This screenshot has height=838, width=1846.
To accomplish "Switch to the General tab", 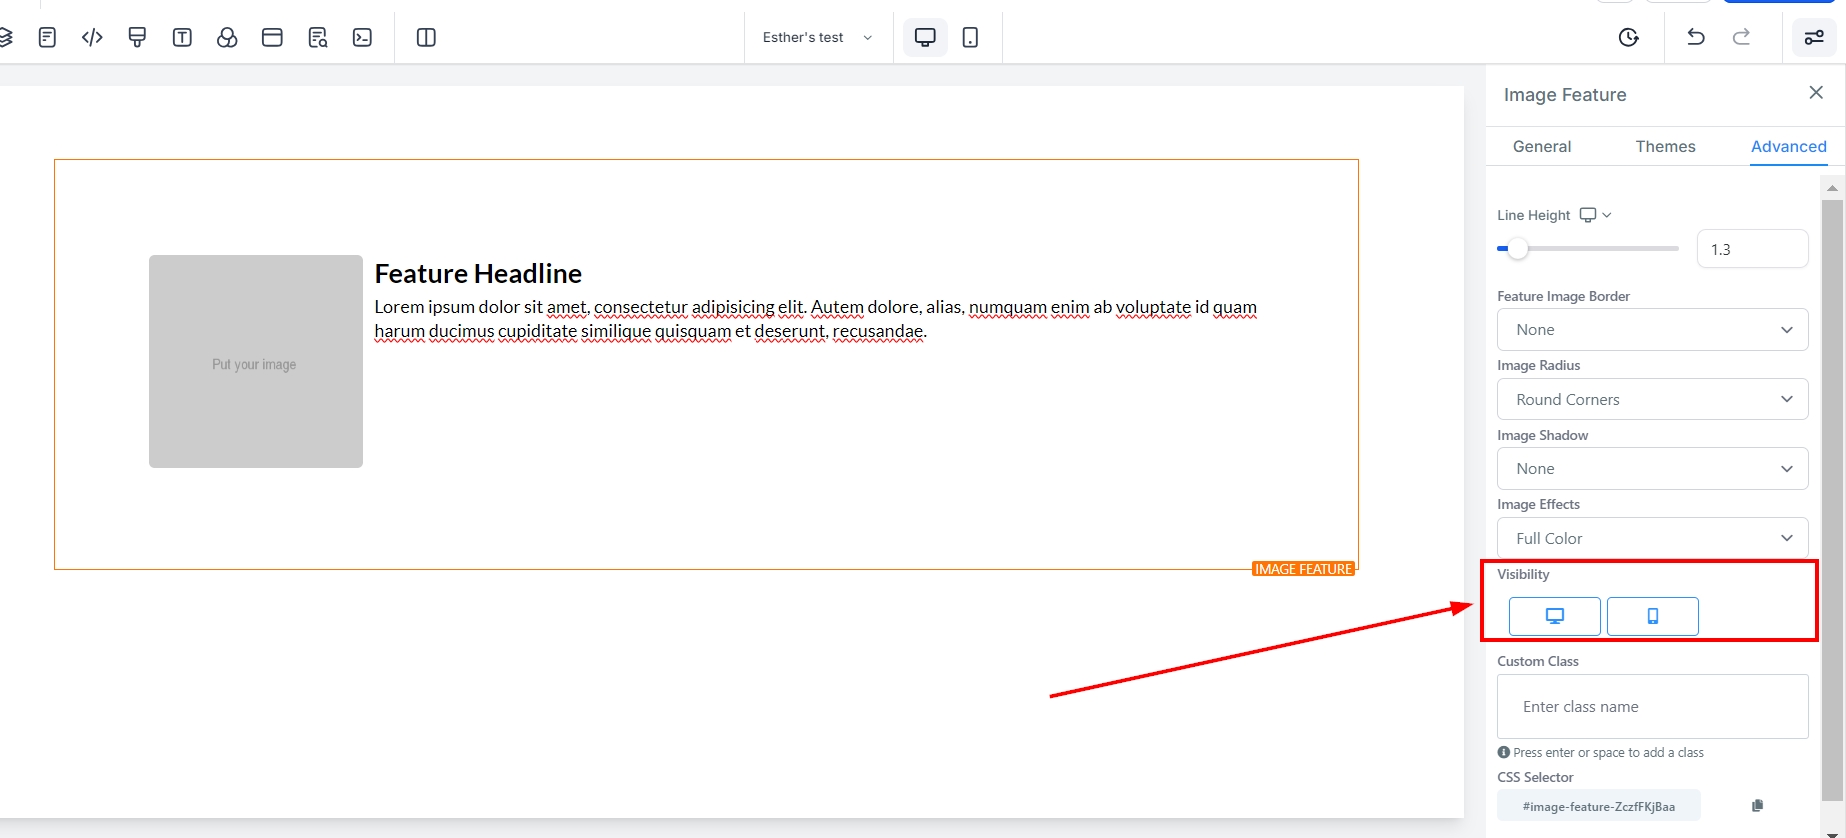I will pyautogui.click(x=1541, y=146).
